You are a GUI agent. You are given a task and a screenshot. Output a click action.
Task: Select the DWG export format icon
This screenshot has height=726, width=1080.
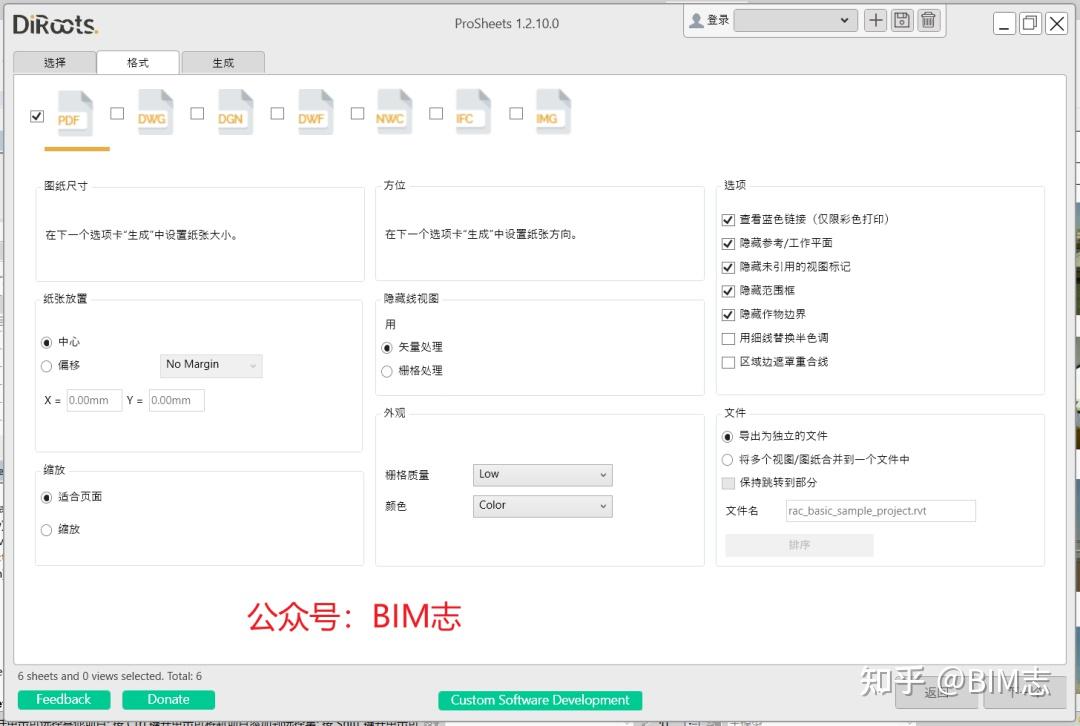154,112
